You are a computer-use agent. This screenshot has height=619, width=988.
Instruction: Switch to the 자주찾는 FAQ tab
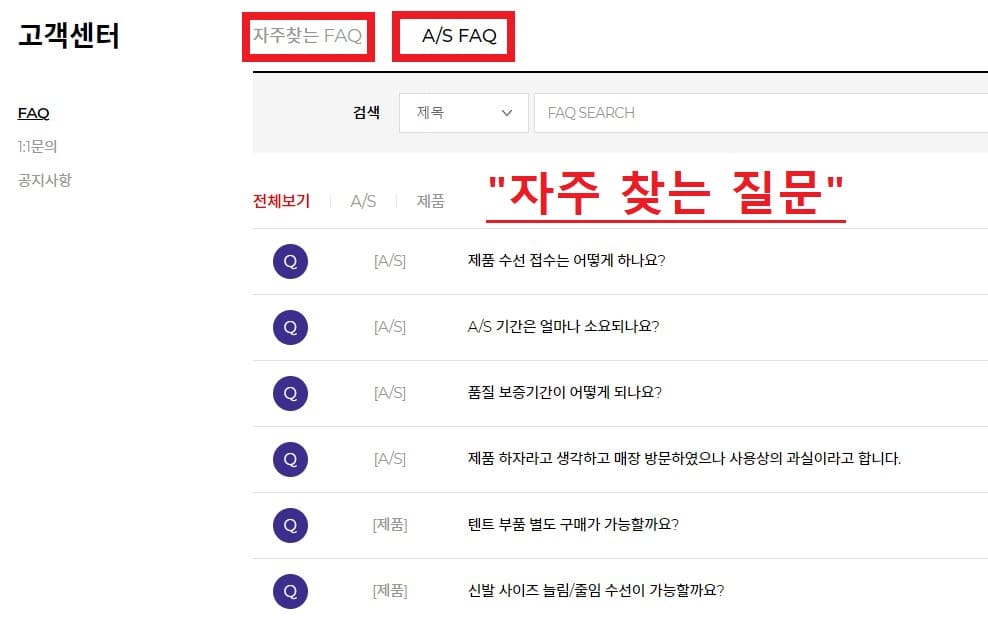(x=307, y=36)
